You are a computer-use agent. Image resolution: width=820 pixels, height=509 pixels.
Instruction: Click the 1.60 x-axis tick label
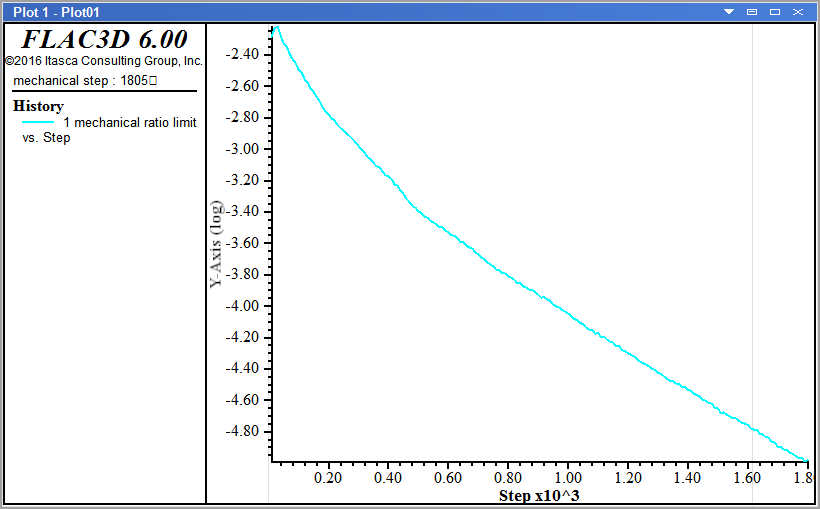pyautogui.click(x=747, y=478)
